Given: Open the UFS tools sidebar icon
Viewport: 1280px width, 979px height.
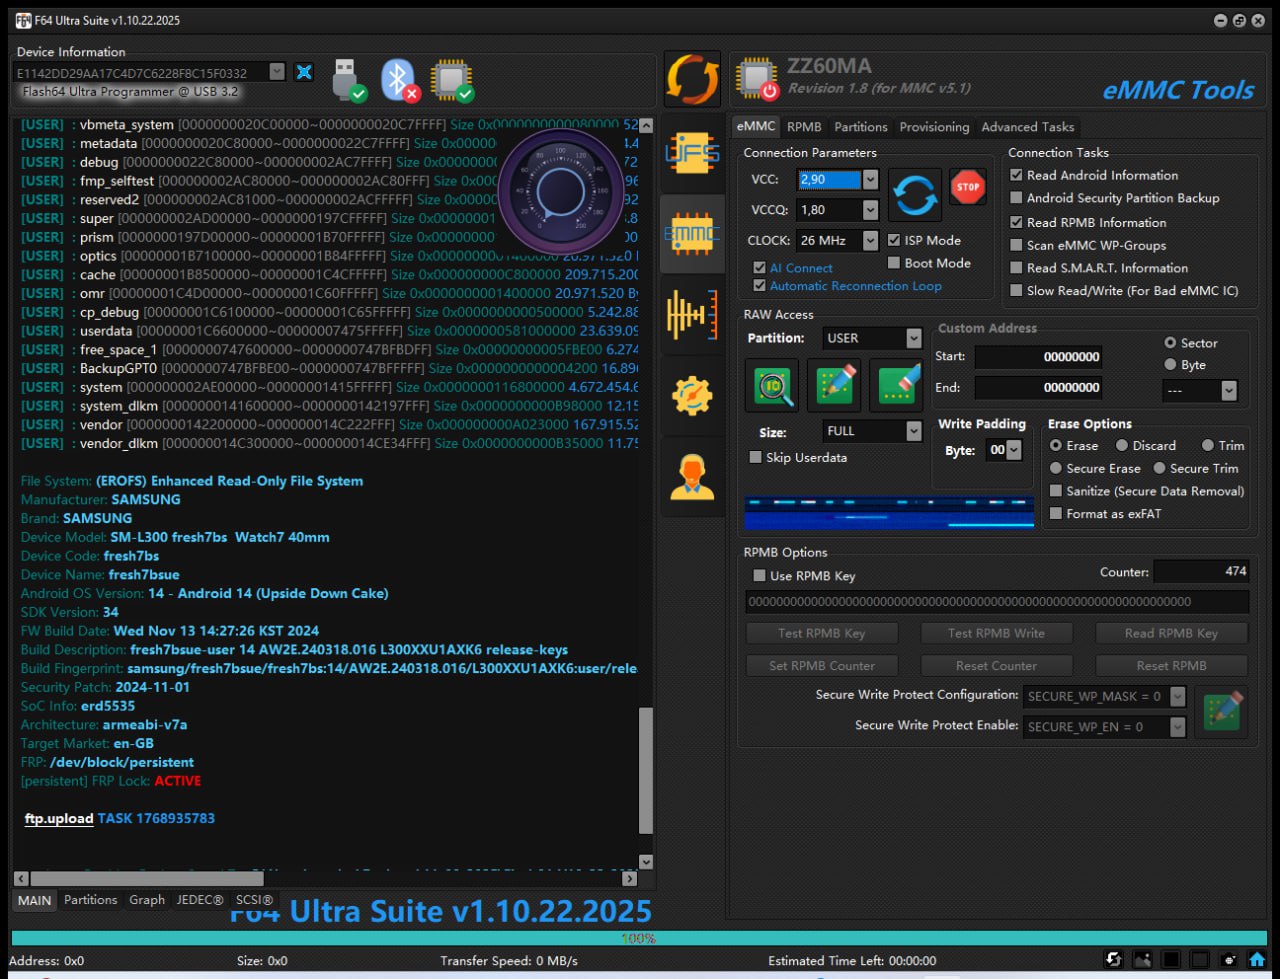Looking at the screenshot, I should pos(692,153).
